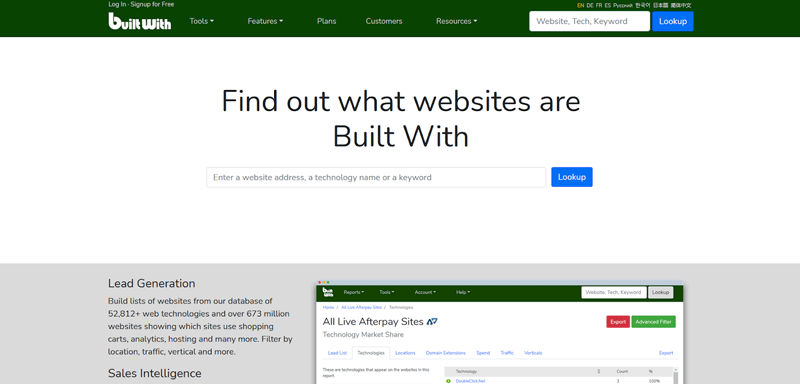800x384 pixels.
Task: Switch language to DE
Action: tap(590, 5)
